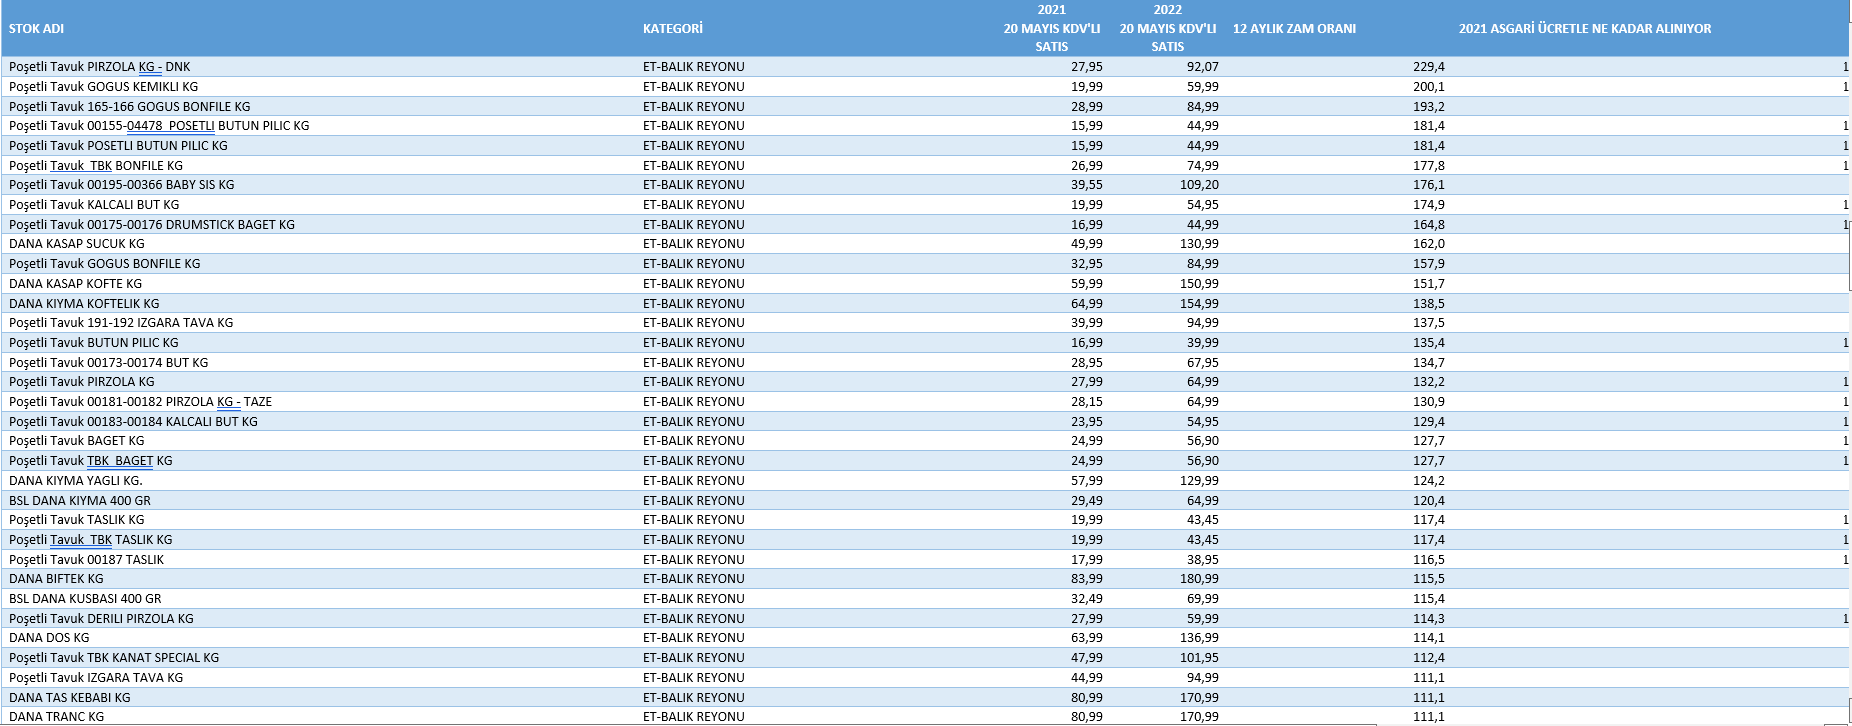Click the 2021 20 MAYIS KDV'LI SATIS header

tap(1051, 29)
